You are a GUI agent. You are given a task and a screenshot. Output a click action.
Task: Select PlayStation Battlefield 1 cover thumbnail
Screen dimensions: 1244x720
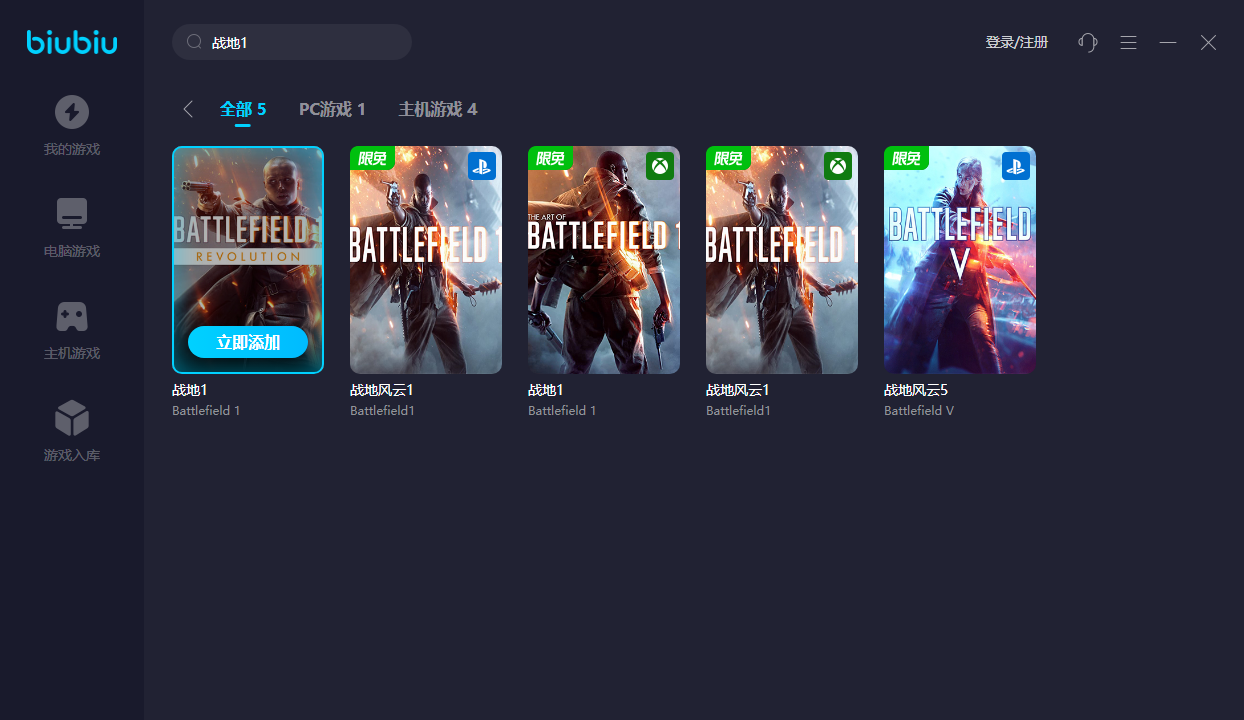(426, 260)
